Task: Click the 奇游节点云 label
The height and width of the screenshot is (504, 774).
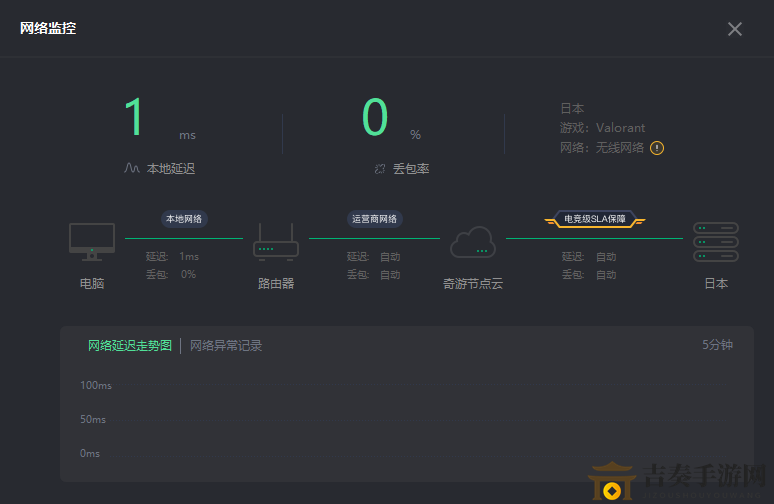Action: (473, 284)
